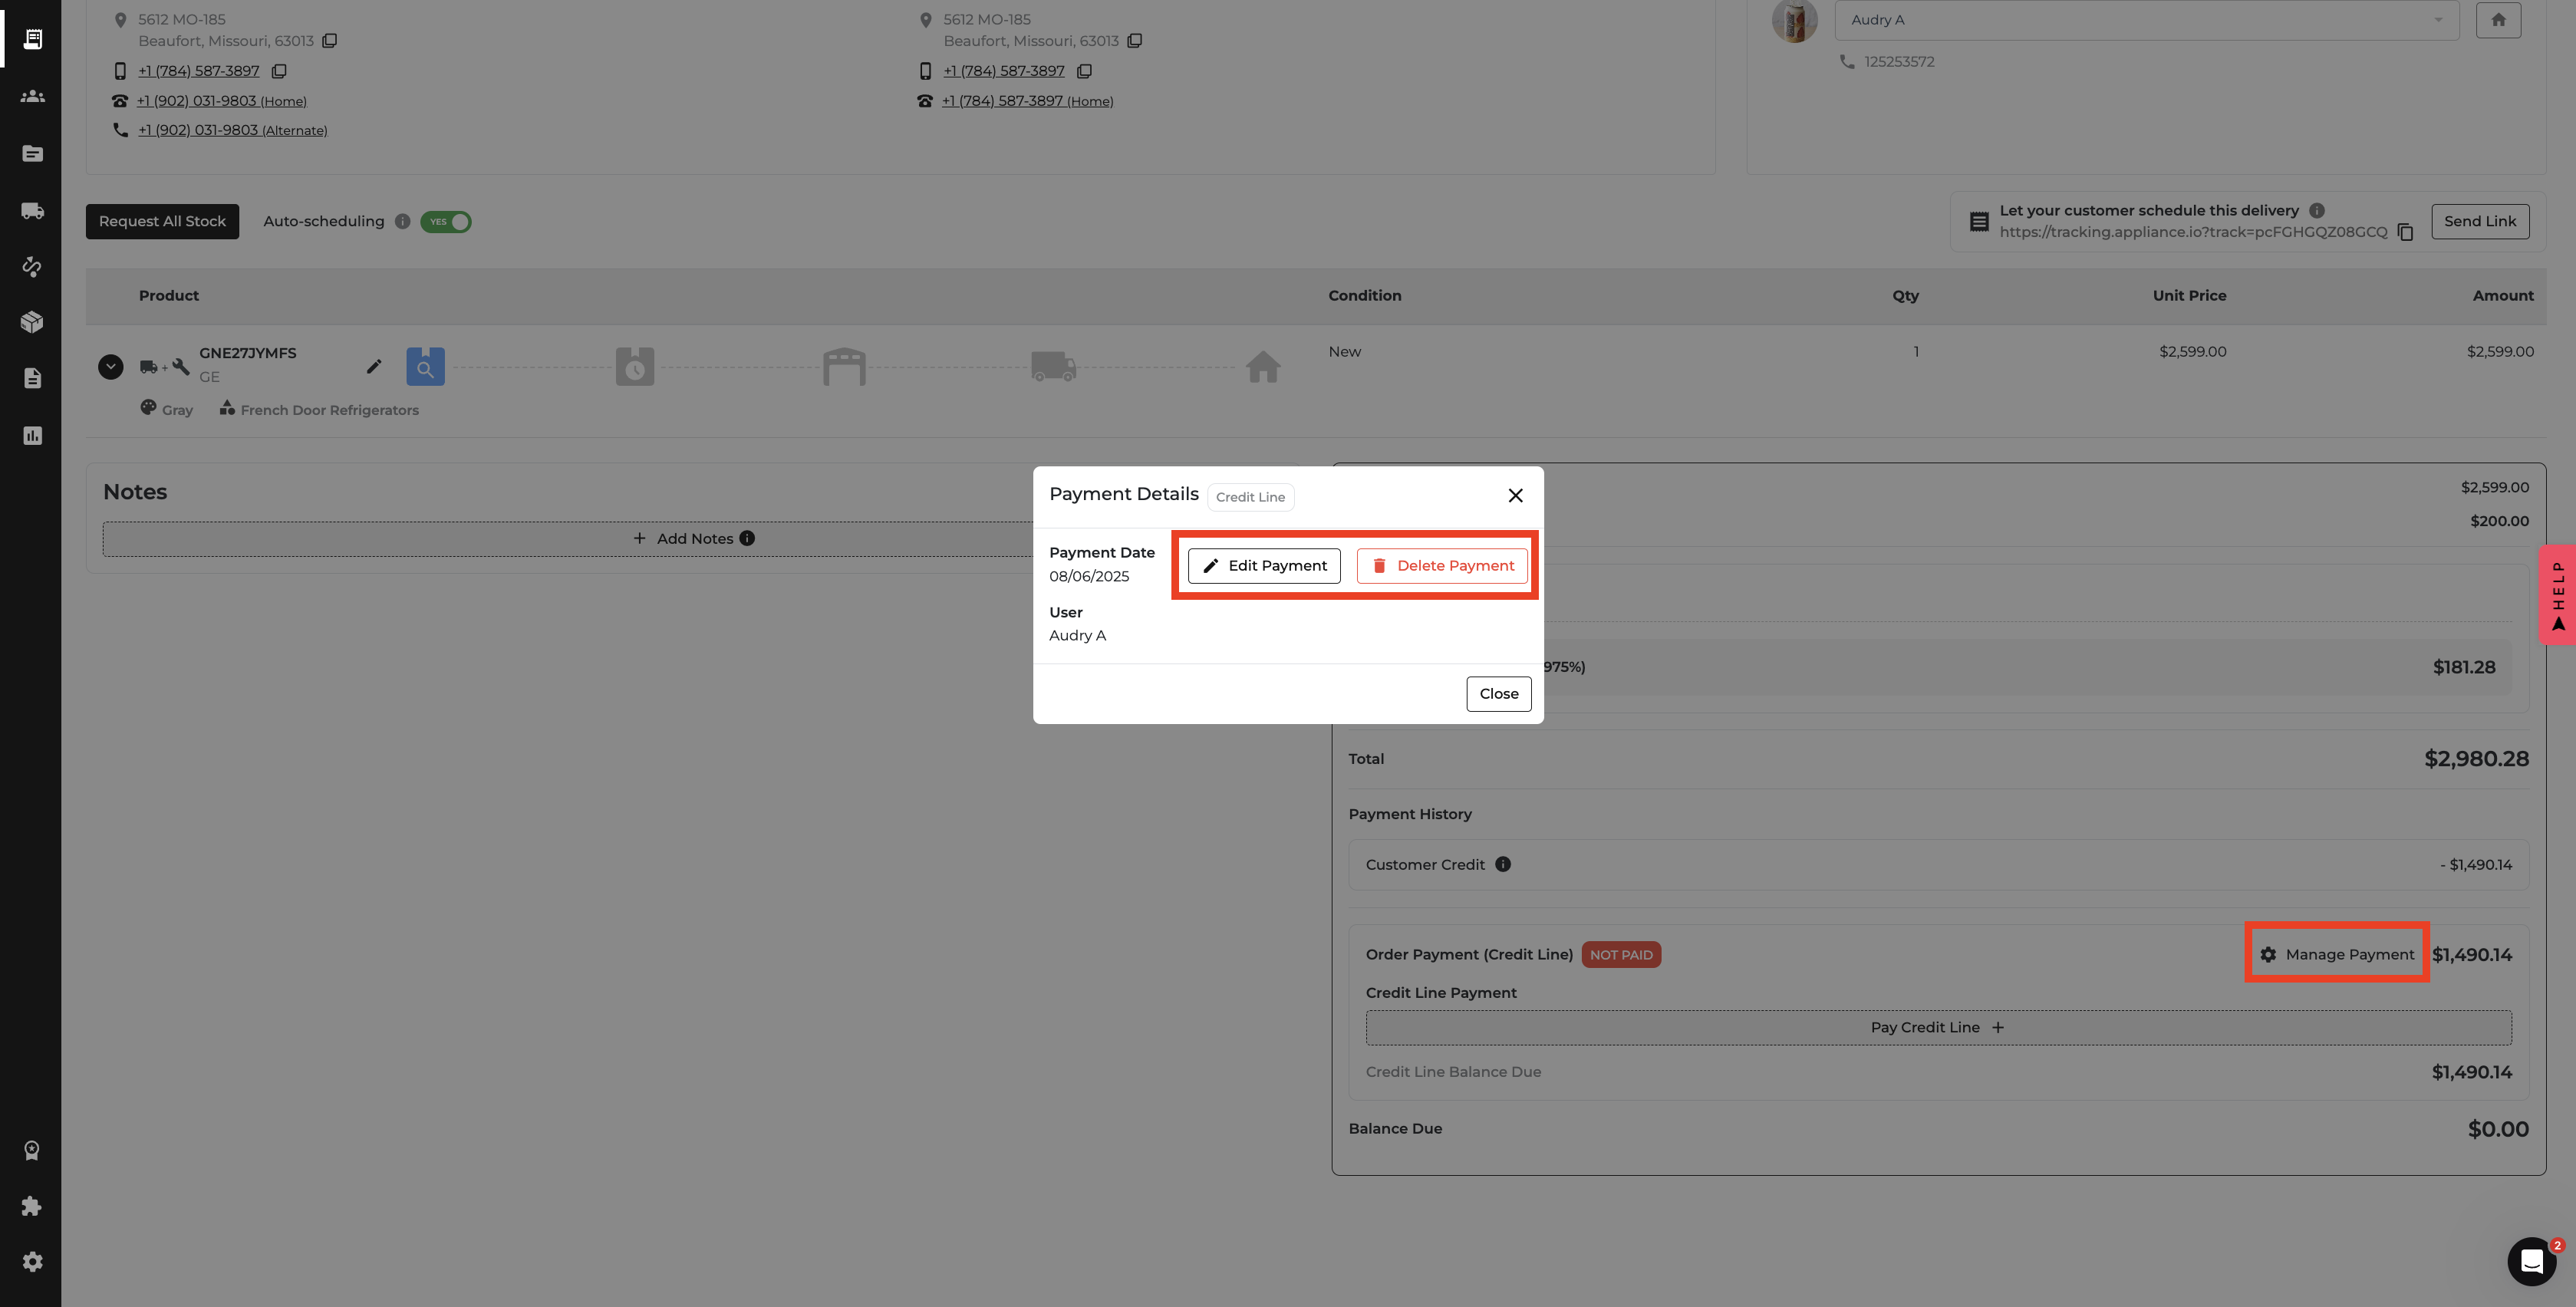This screenshot has width=2576, height=1307.
Task: Click the Credit Line tag in dialog
Action: (x=1250, y=497)
